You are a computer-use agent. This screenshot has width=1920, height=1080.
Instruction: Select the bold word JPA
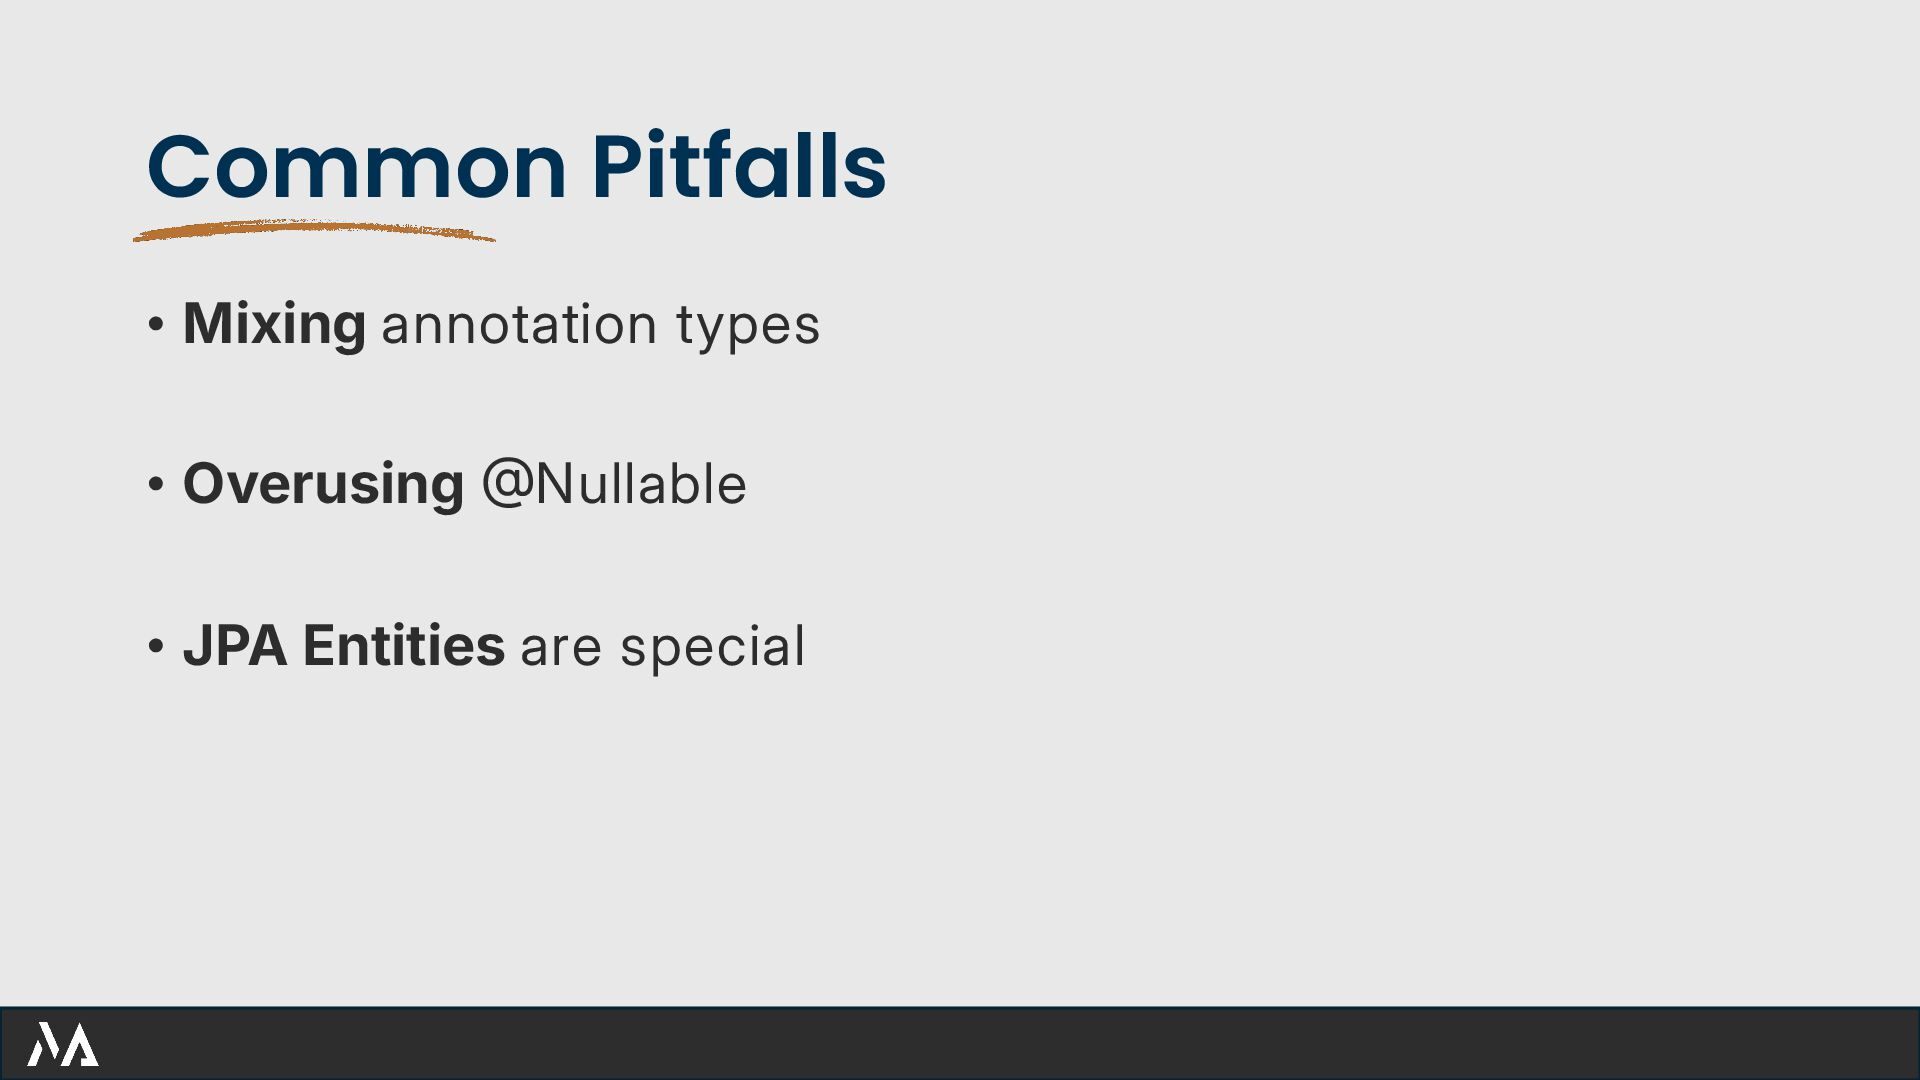pos(235,646)
